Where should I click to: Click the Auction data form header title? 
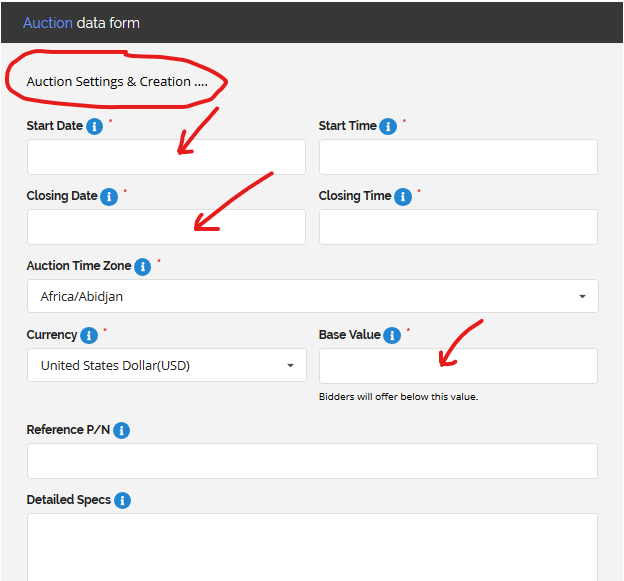pyautogui.click(x=81, y=22)
